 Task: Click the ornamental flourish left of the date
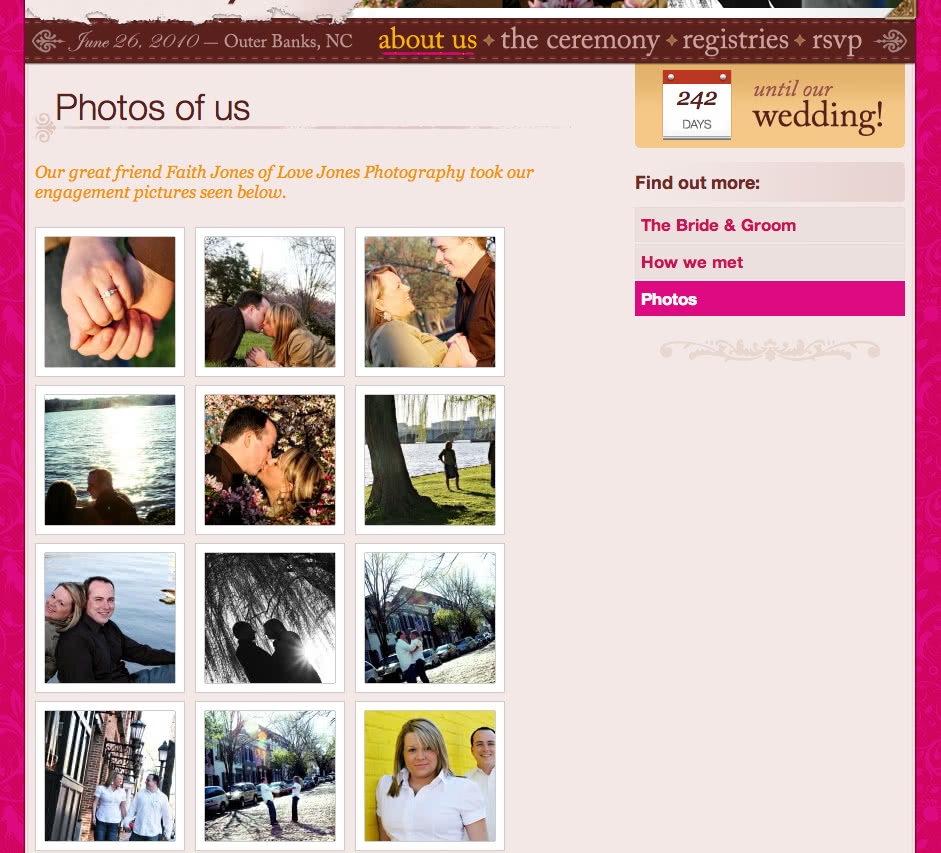pos(49,41)
